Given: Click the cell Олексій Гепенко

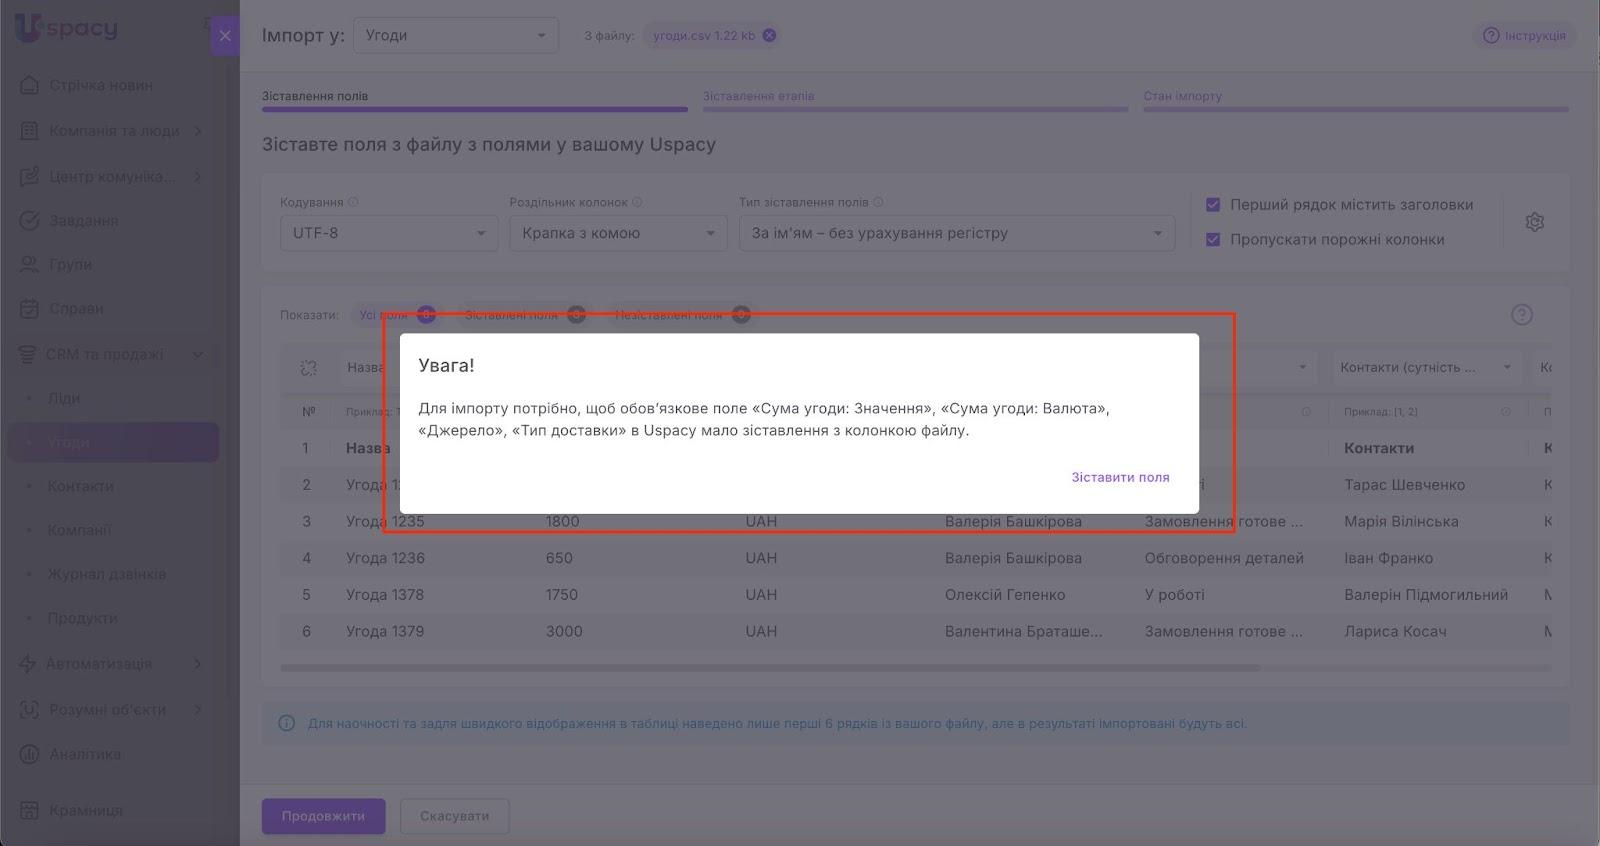Looking at the screenshot, I should 1005,595.
